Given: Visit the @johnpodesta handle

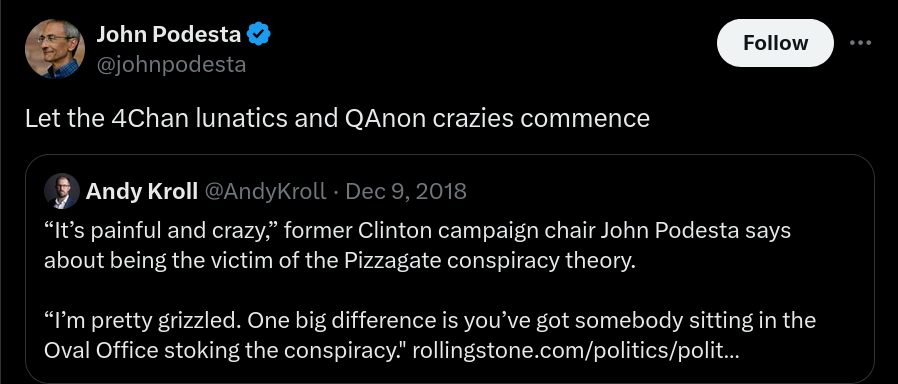Looking at the screenshot, I should pyautogui.click(x=171, y=65).
